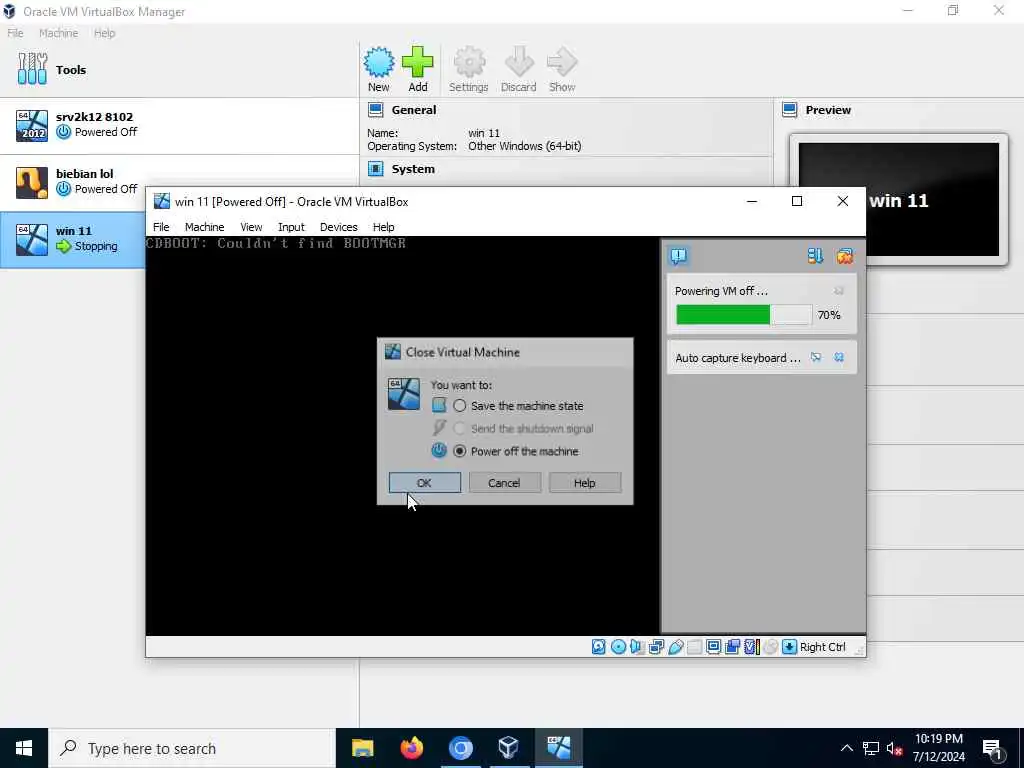Open View menu in VM window
This screenshot has width=1024, height=768.
click(x=251, y=227)
